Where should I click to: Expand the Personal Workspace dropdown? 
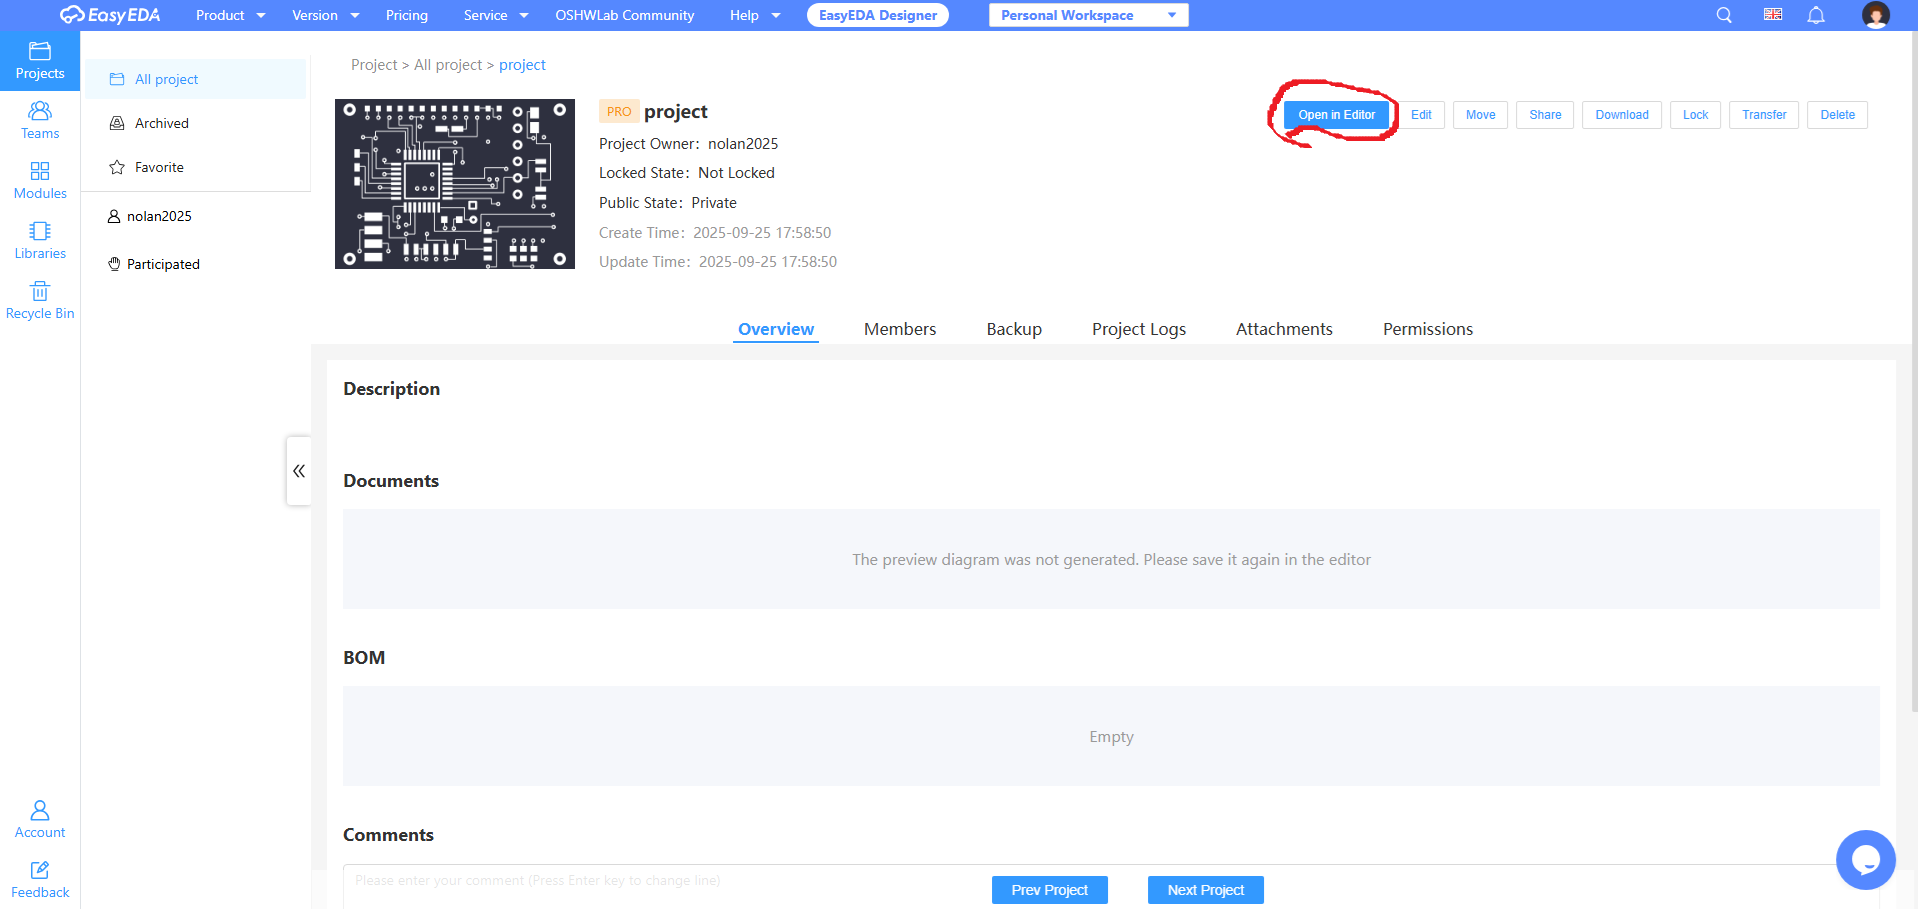pos(1088,15)
